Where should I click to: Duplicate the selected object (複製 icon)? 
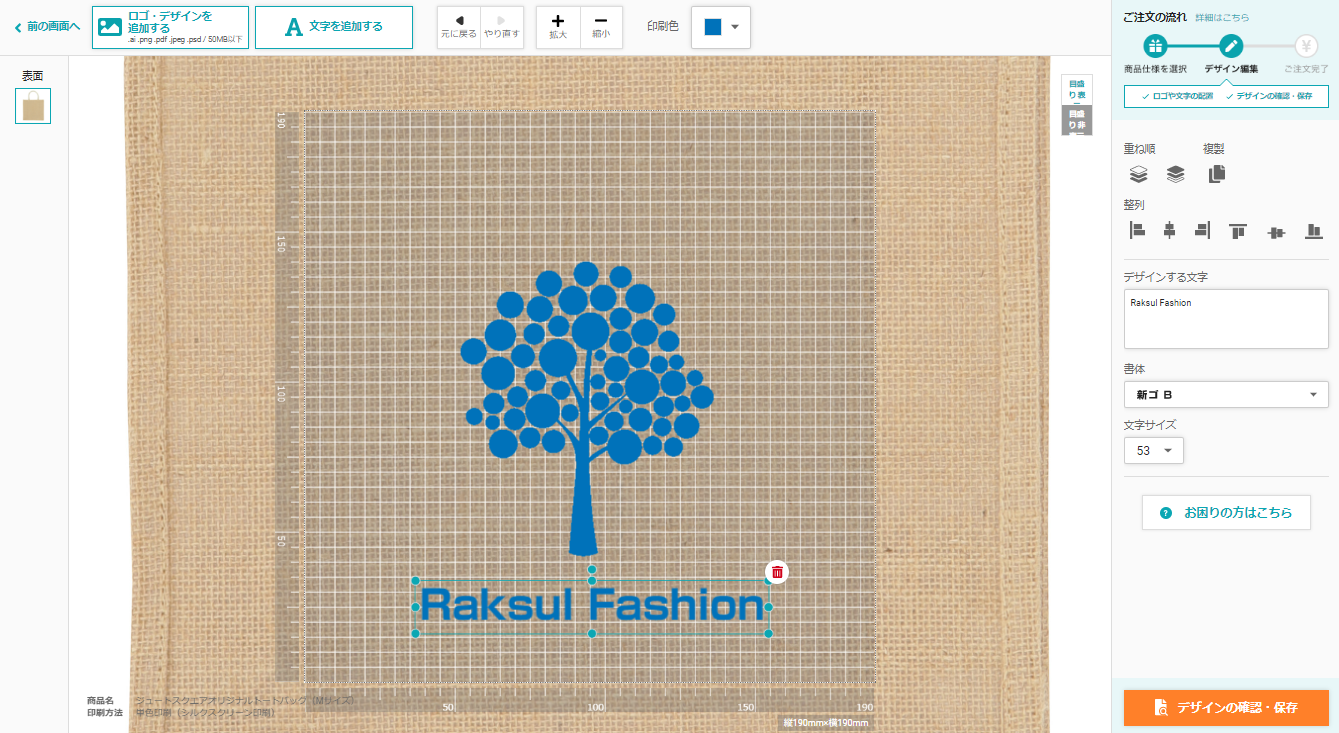1216,174
